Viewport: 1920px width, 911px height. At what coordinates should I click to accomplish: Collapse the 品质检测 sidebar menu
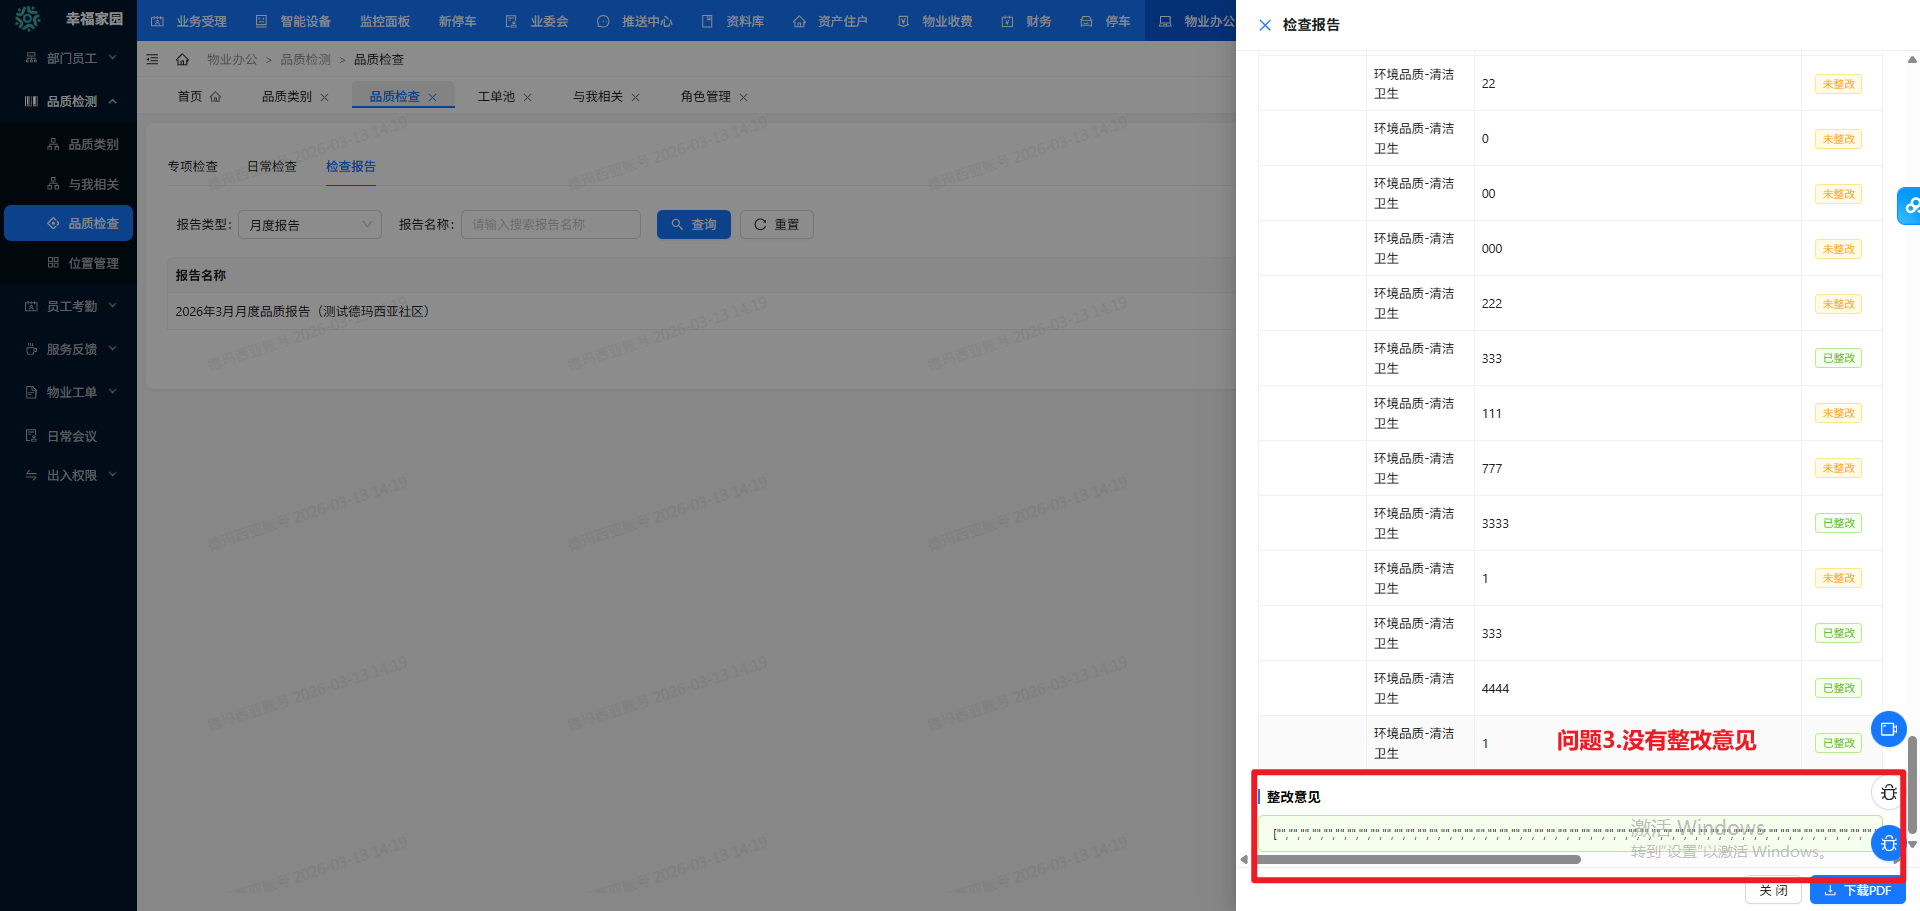70,101
